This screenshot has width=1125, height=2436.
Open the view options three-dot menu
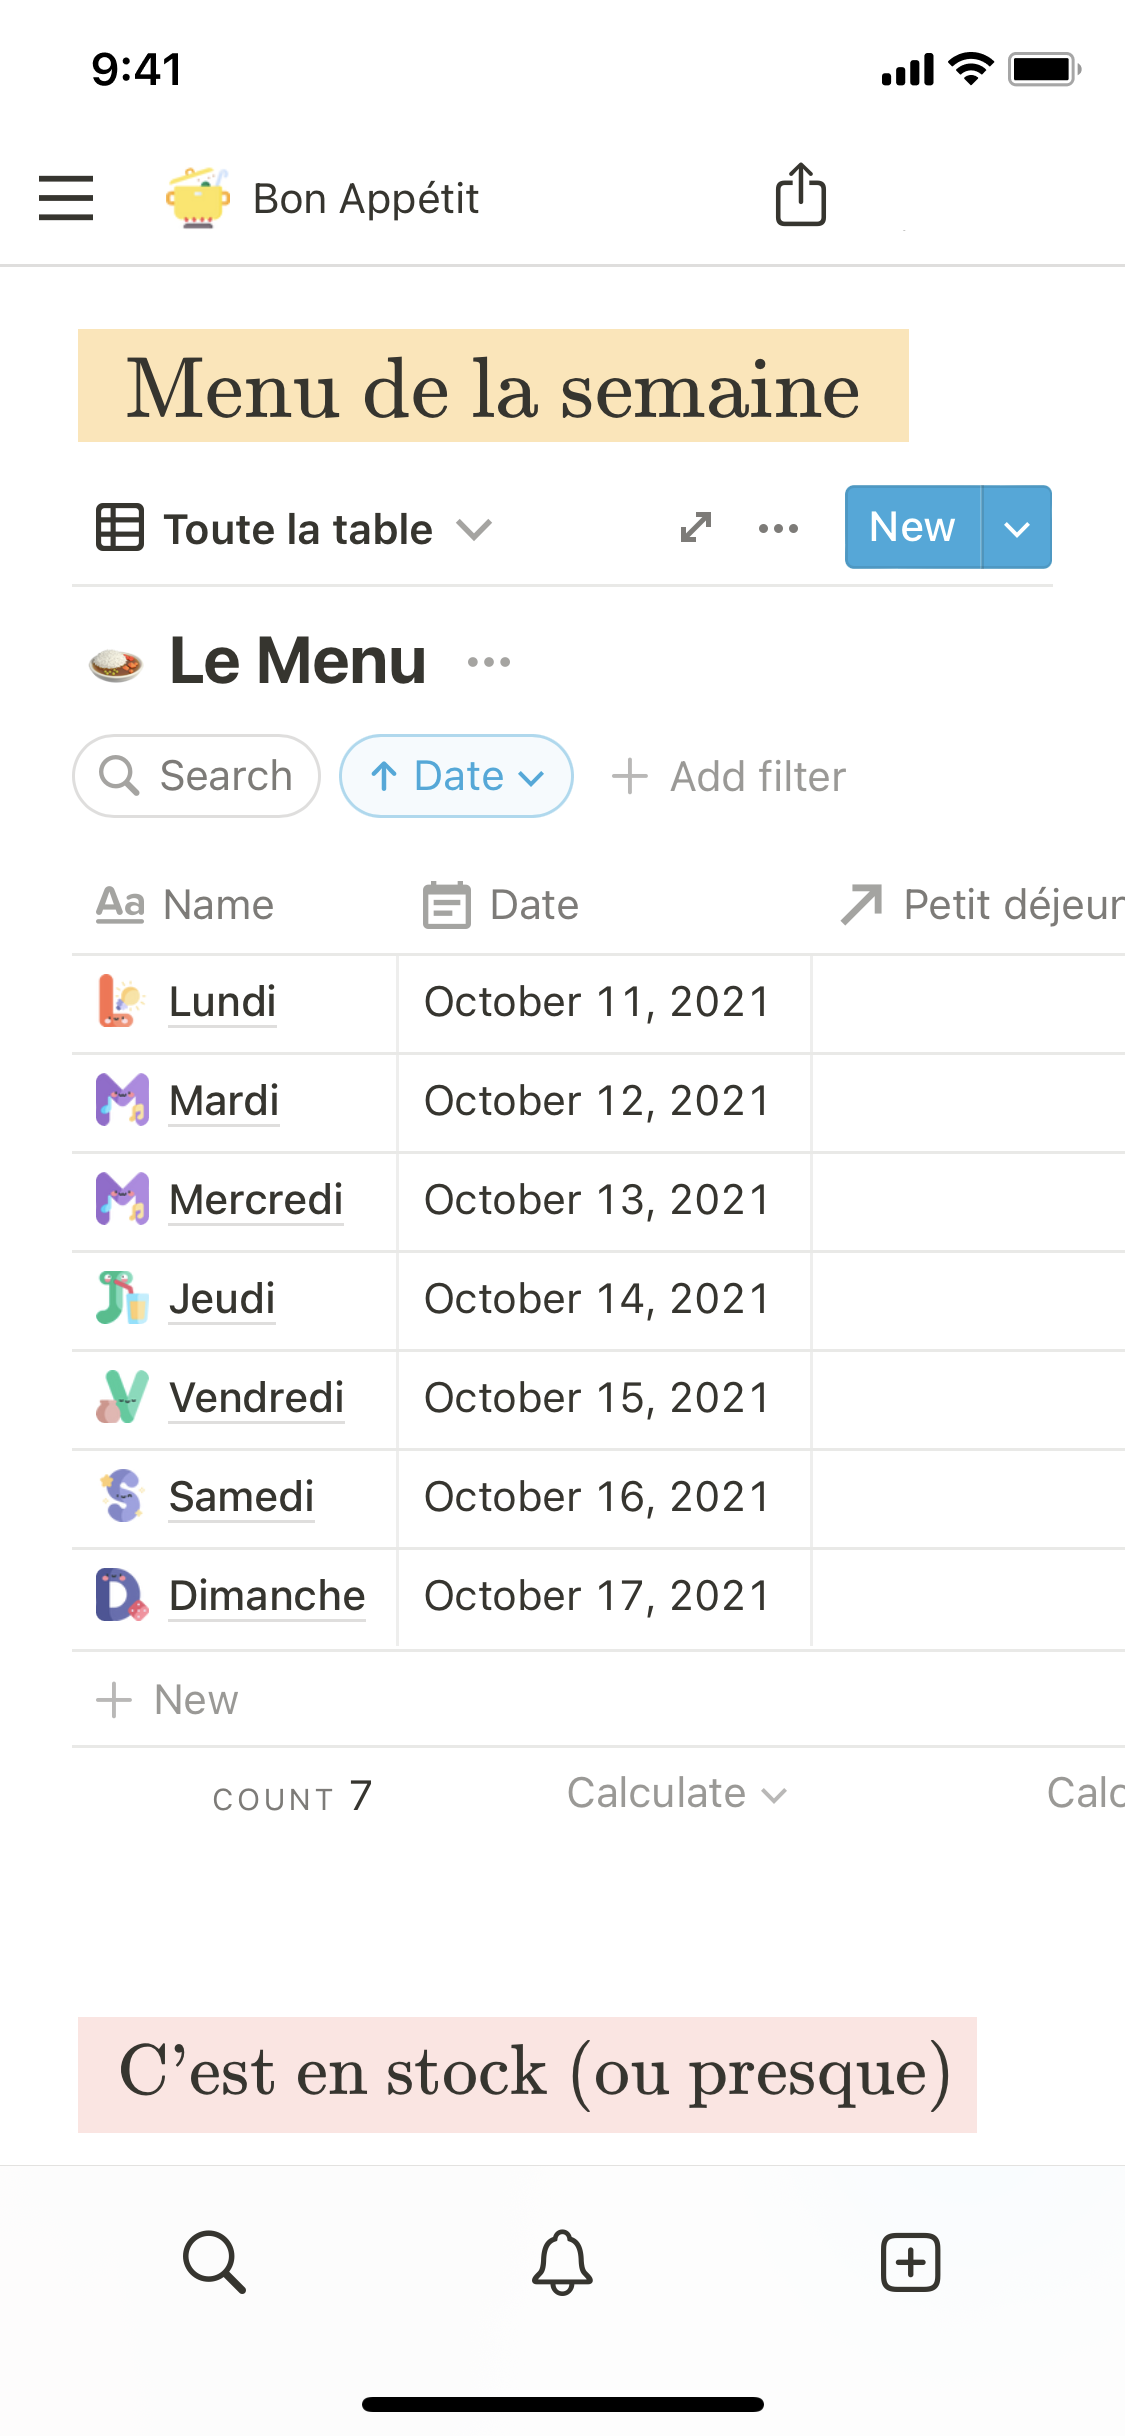[778, 528]
